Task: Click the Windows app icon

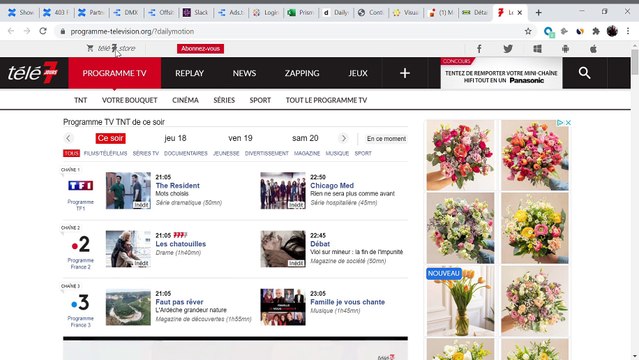Action: coord(538,49)
